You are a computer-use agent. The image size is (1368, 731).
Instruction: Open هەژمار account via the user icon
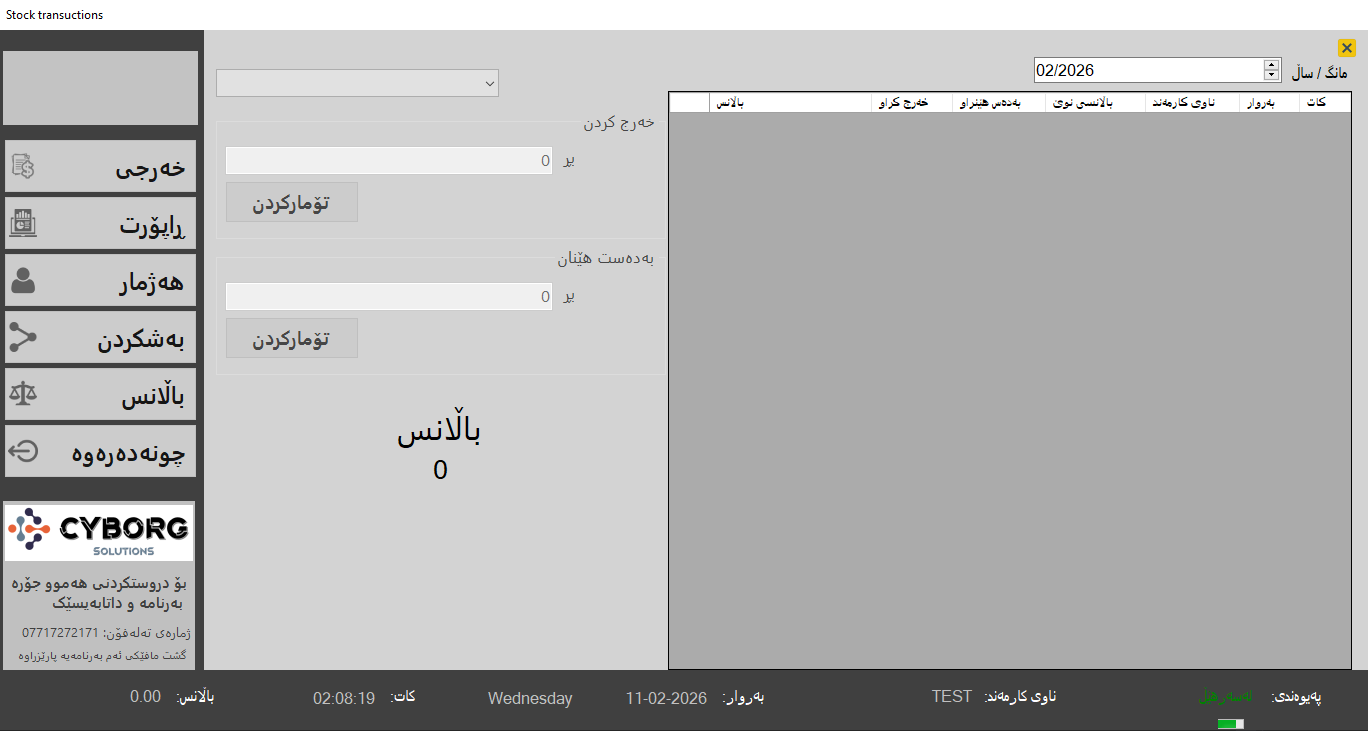pos(23,281)
